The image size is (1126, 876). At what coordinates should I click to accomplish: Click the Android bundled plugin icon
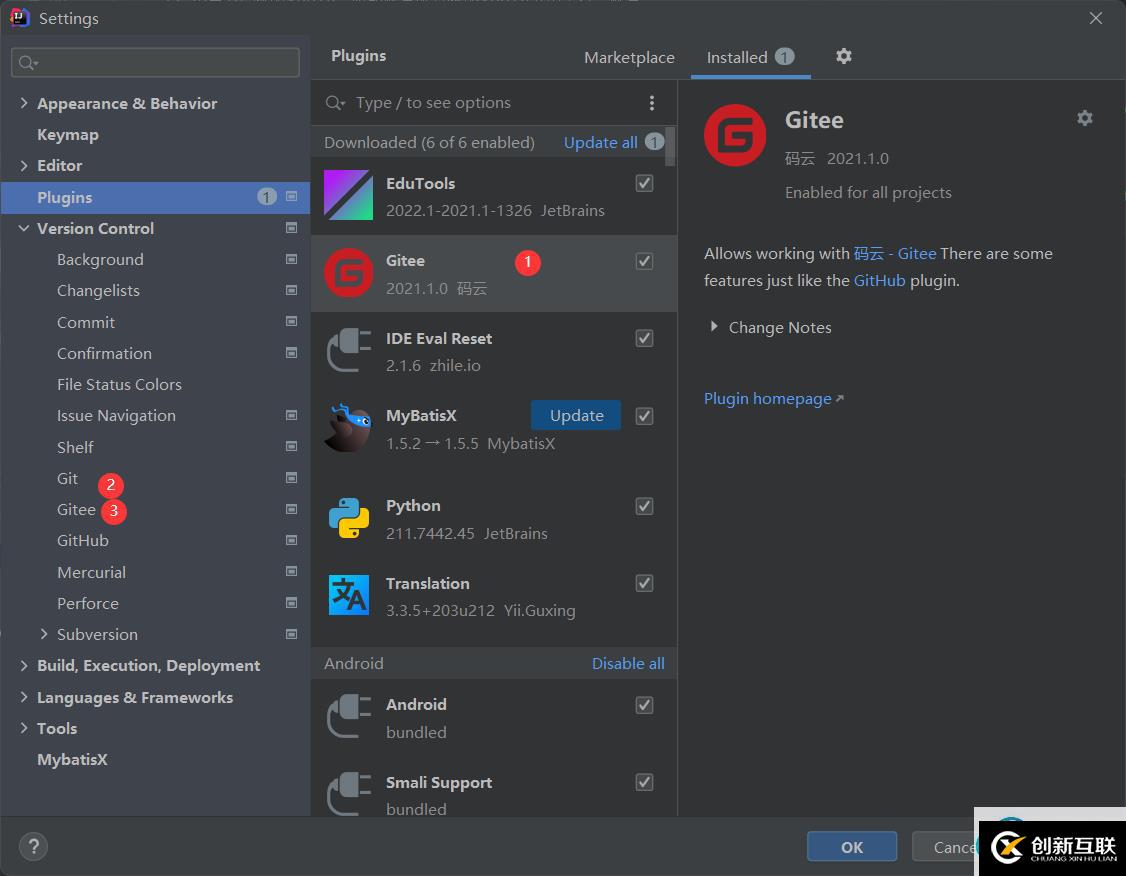click(x=349, y=716)
